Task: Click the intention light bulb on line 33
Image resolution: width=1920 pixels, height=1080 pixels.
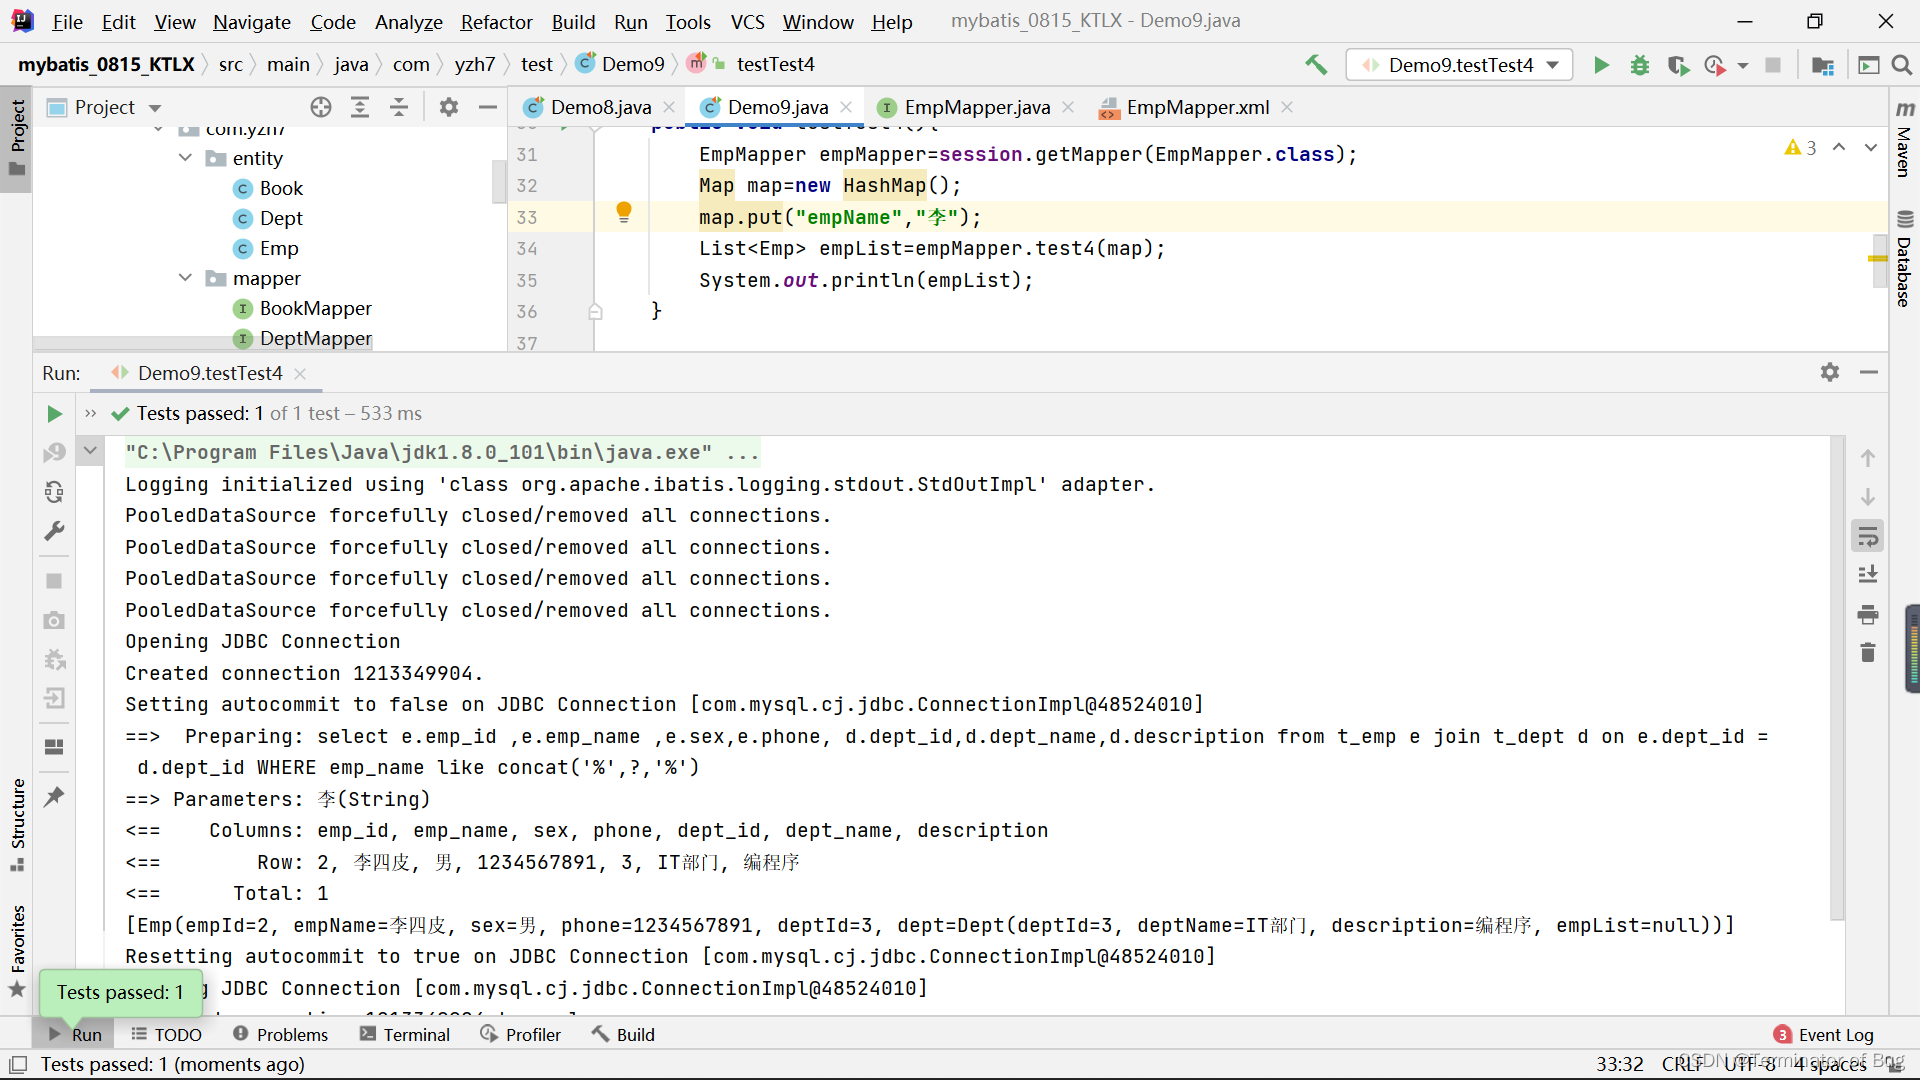Action: [x=624, y=212]
